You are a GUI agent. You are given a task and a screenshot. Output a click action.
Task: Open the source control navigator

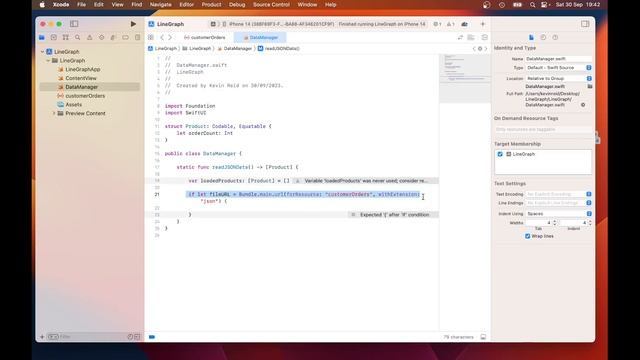click(x=53, y=38)
